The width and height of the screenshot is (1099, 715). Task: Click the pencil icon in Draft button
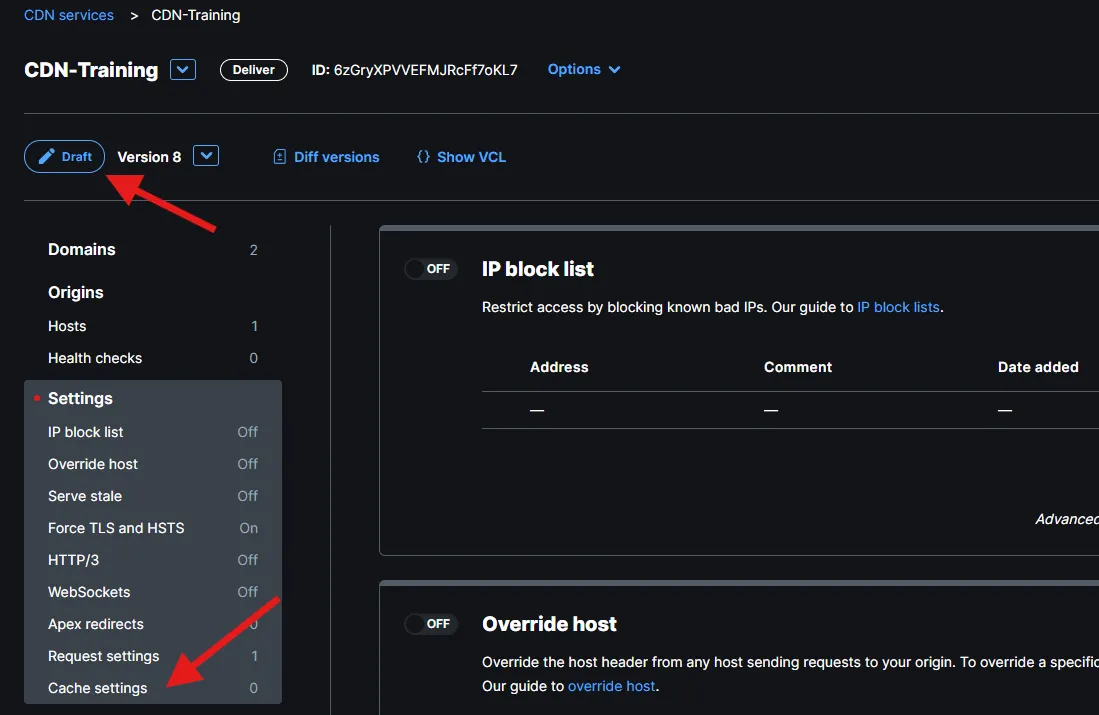click(46, 157)
